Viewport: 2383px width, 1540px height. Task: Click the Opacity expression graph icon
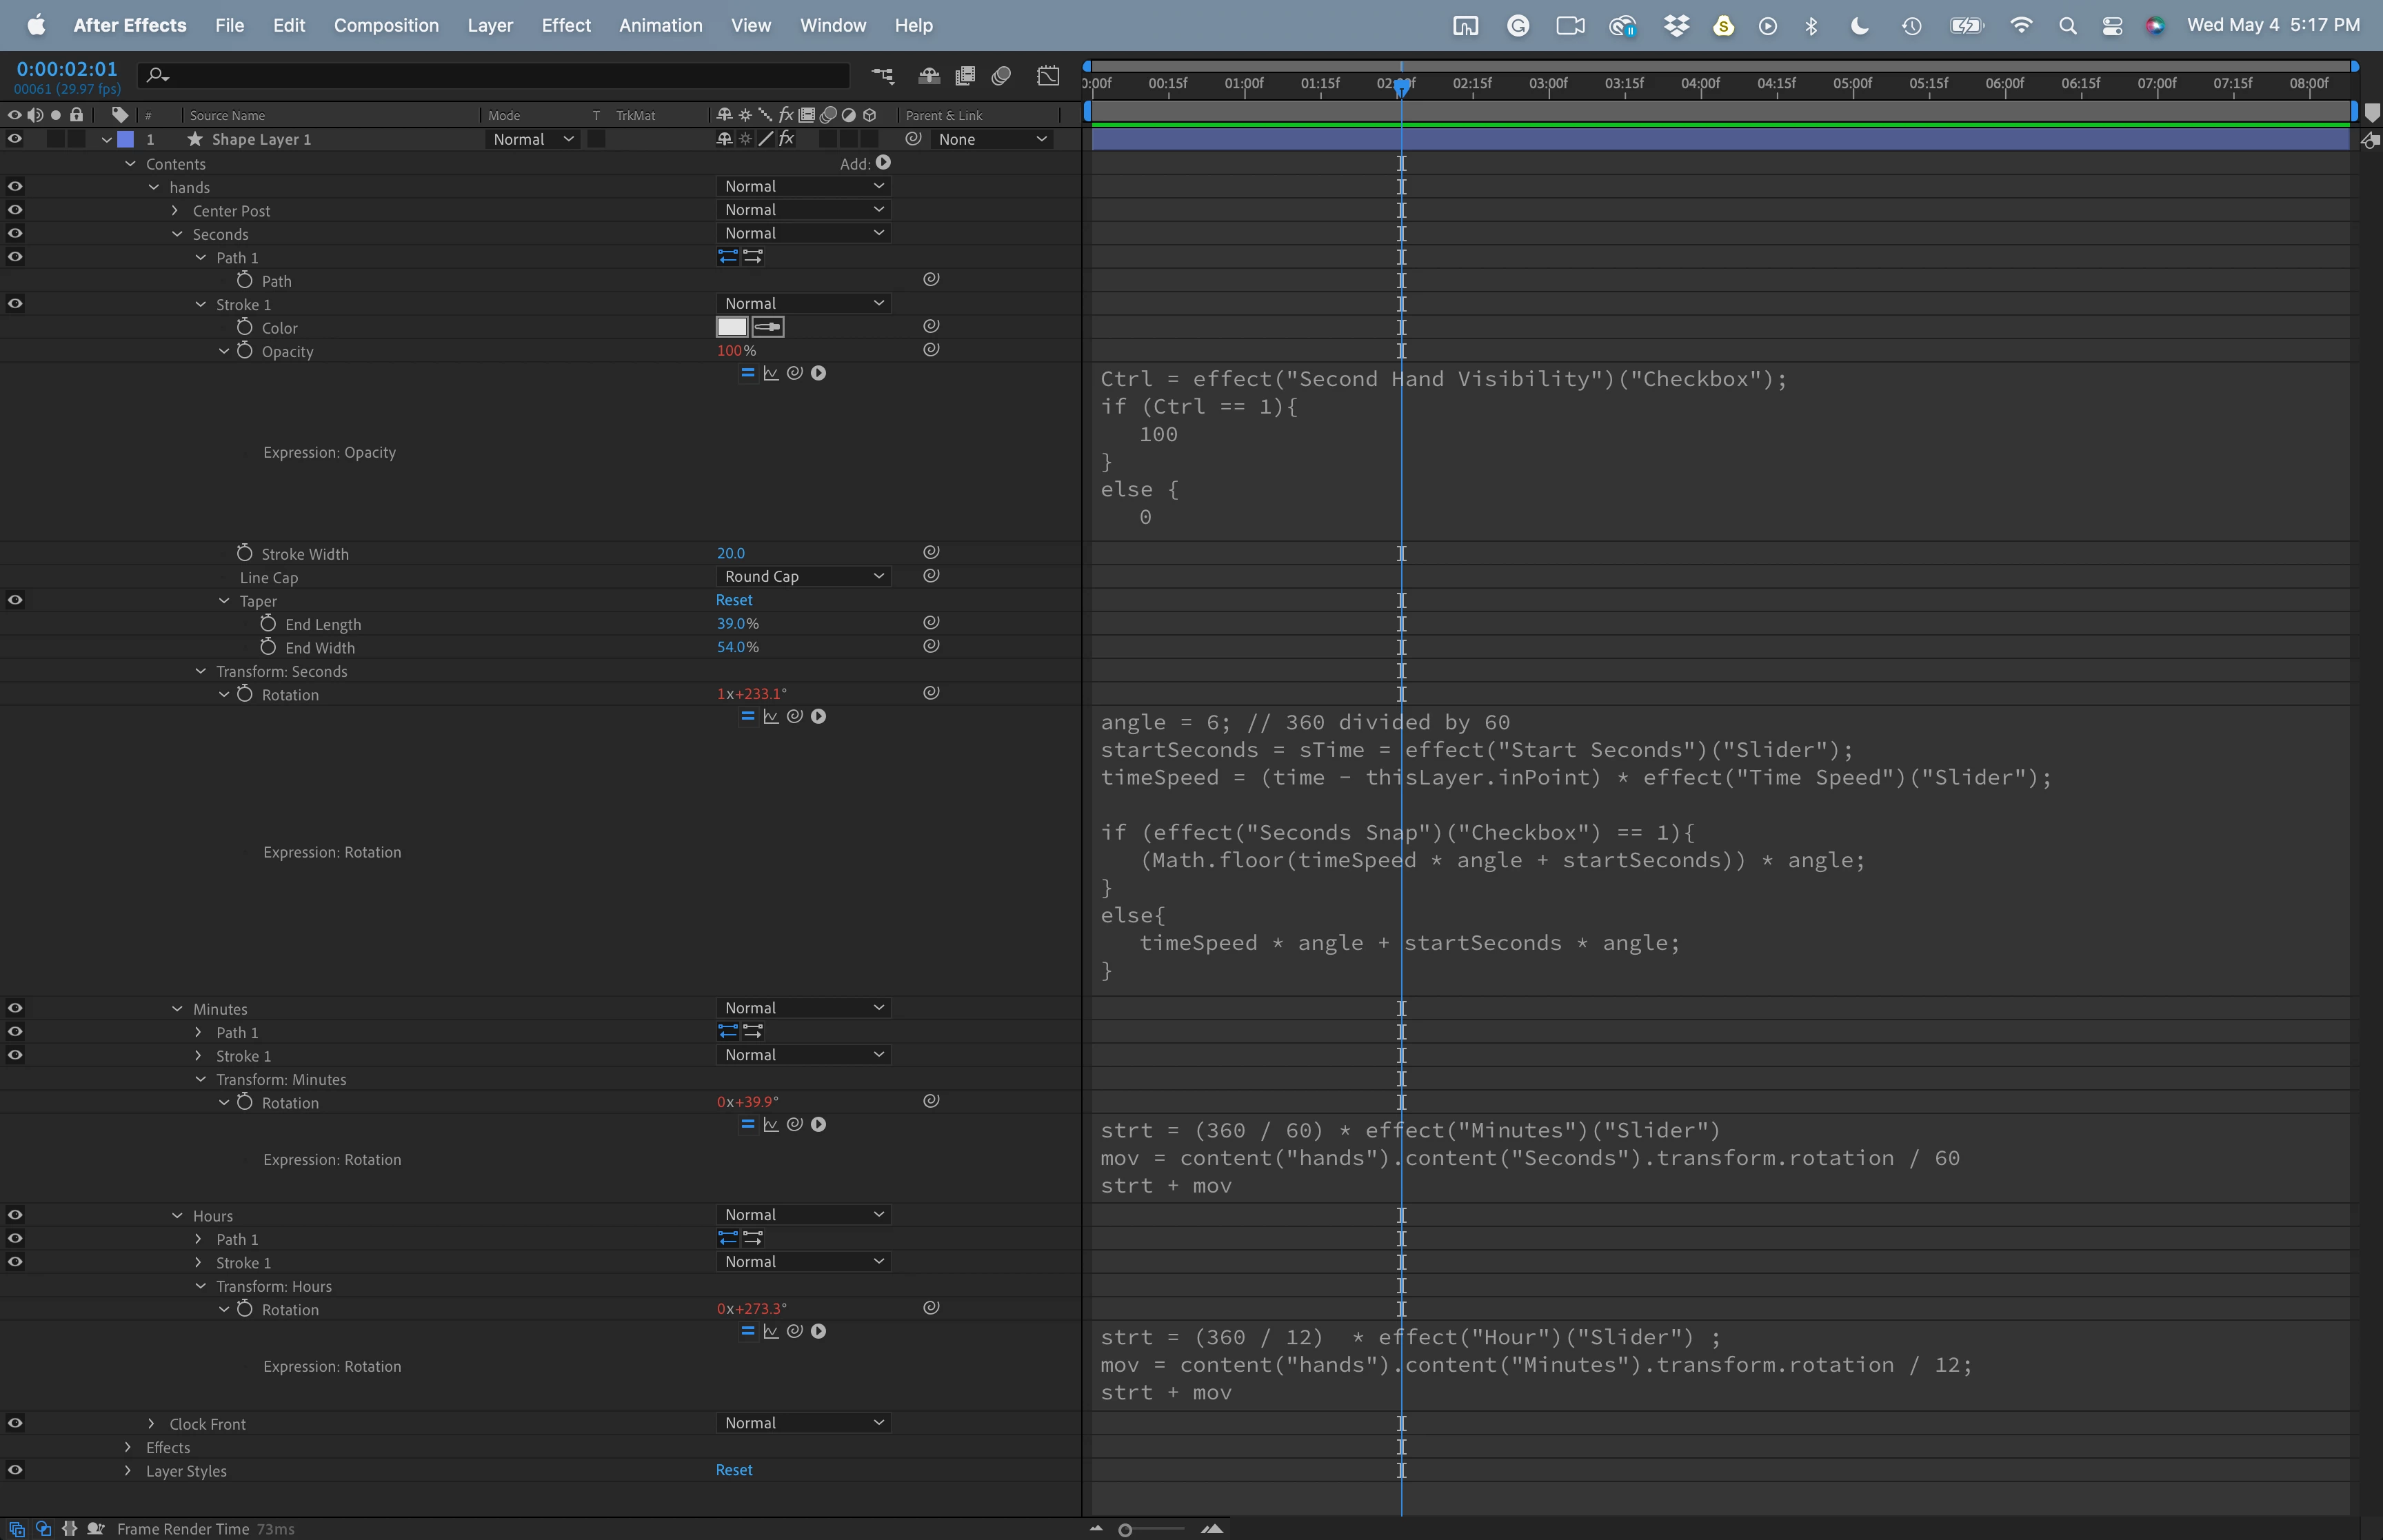[771, 373]
